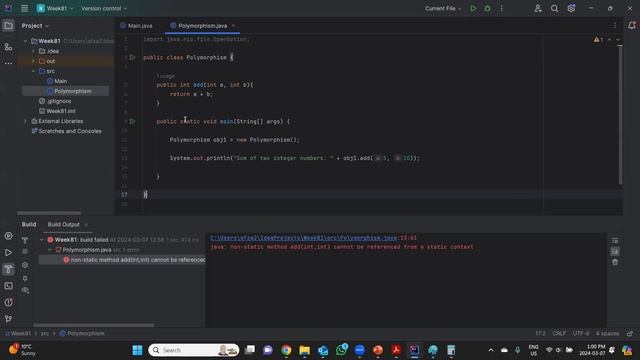Expand the out folder
Image resolution: width=640 pixels, height=360 pixels.
pyautogui.click(x=33, y=61)
